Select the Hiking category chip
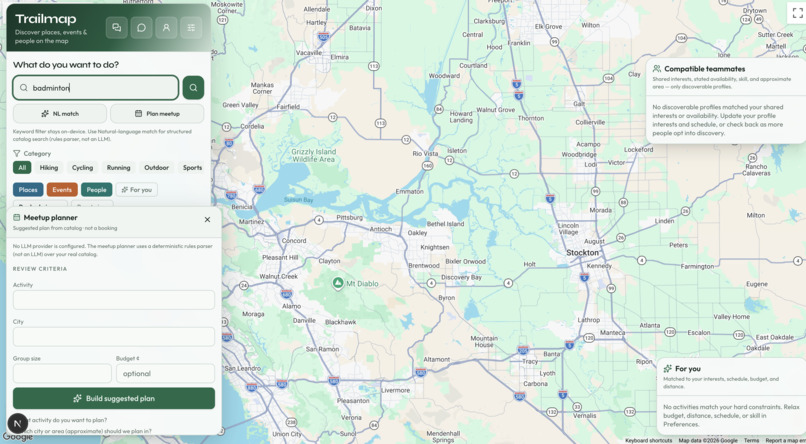Screen dimensions: 806x444 49,168
